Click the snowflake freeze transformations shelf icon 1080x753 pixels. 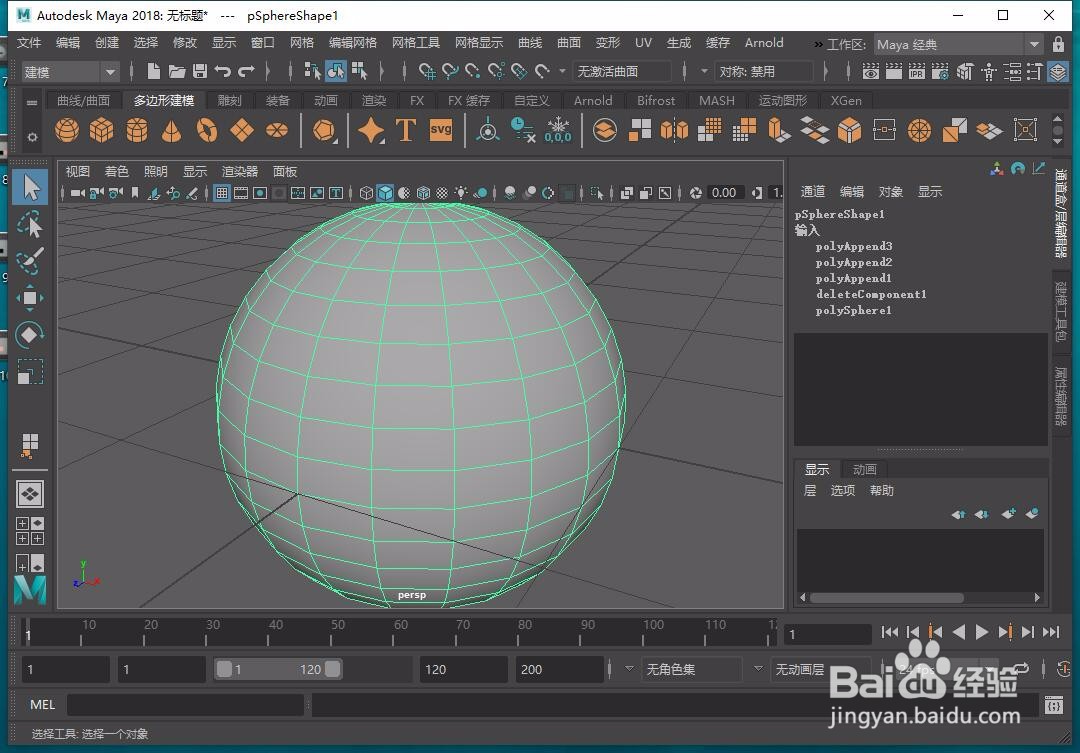point(558,130)
